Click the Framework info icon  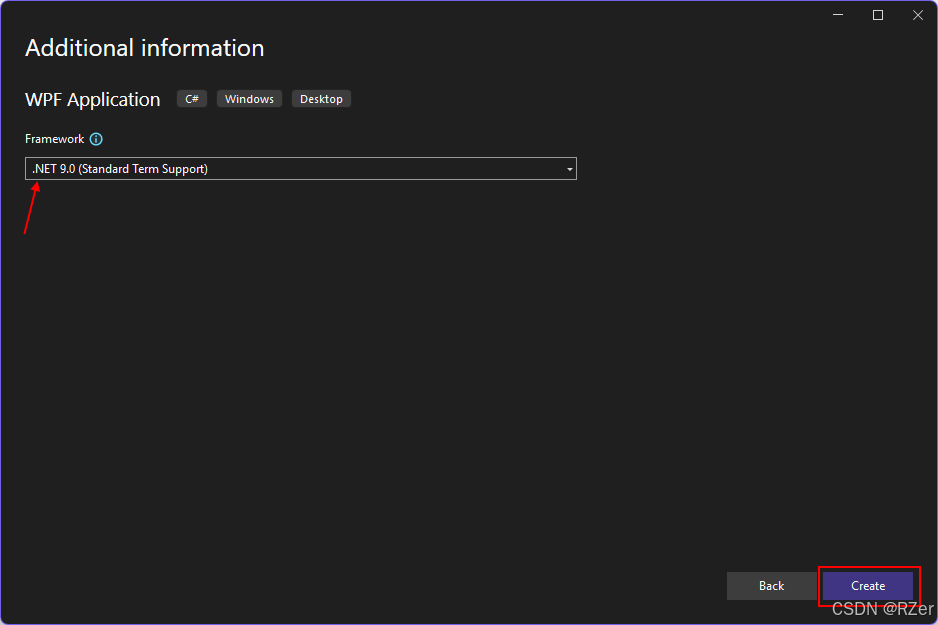96,140
